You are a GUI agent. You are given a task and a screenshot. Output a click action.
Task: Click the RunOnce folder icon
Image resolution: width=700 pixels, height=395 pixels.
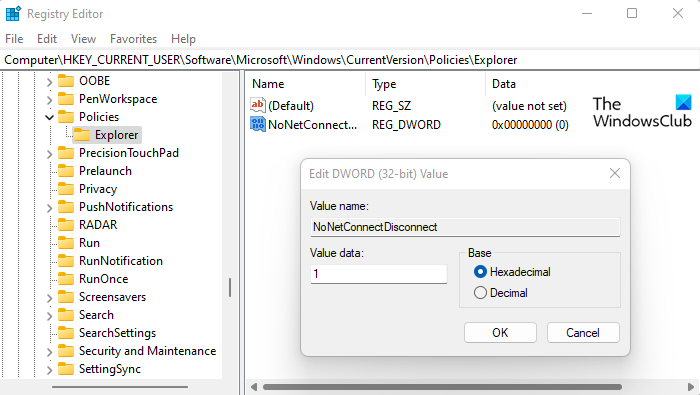(x=66, y=279)
